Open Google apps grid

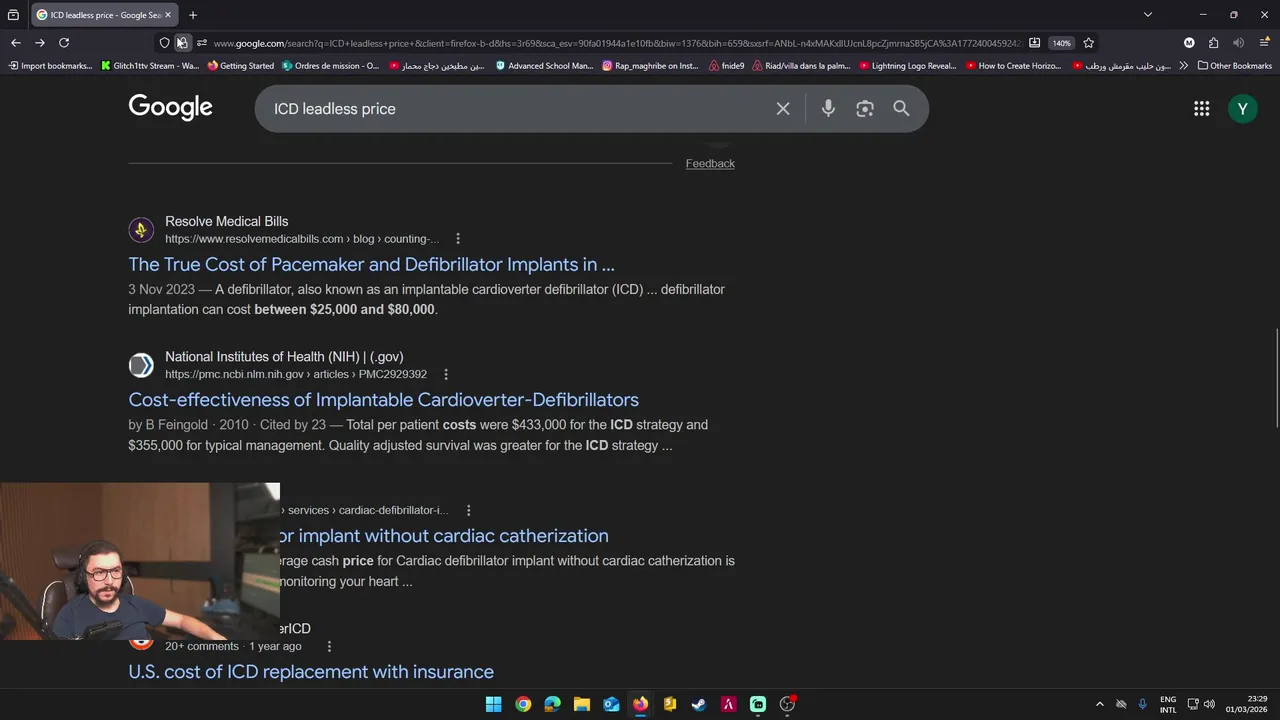1202,109
